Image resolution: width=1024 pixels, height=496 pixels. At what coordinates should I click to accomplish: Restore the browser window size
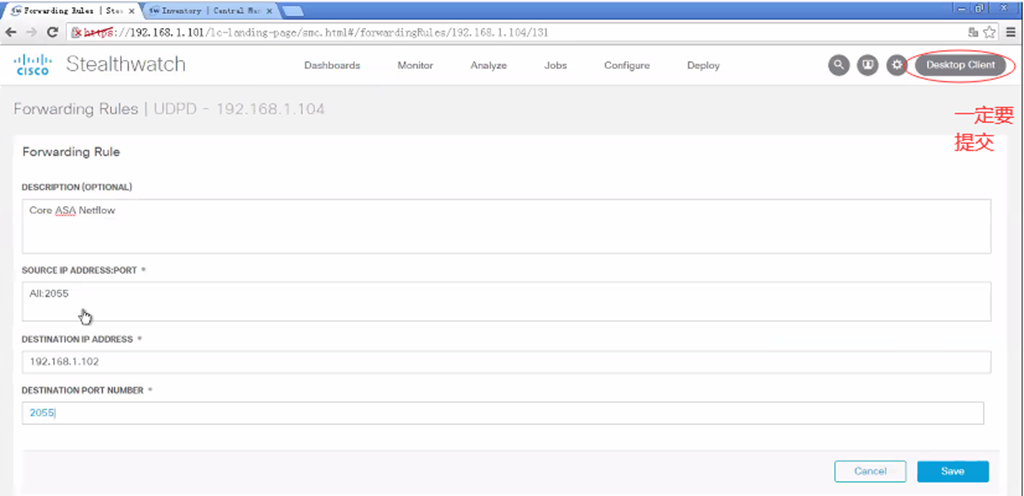coord(980,8)
